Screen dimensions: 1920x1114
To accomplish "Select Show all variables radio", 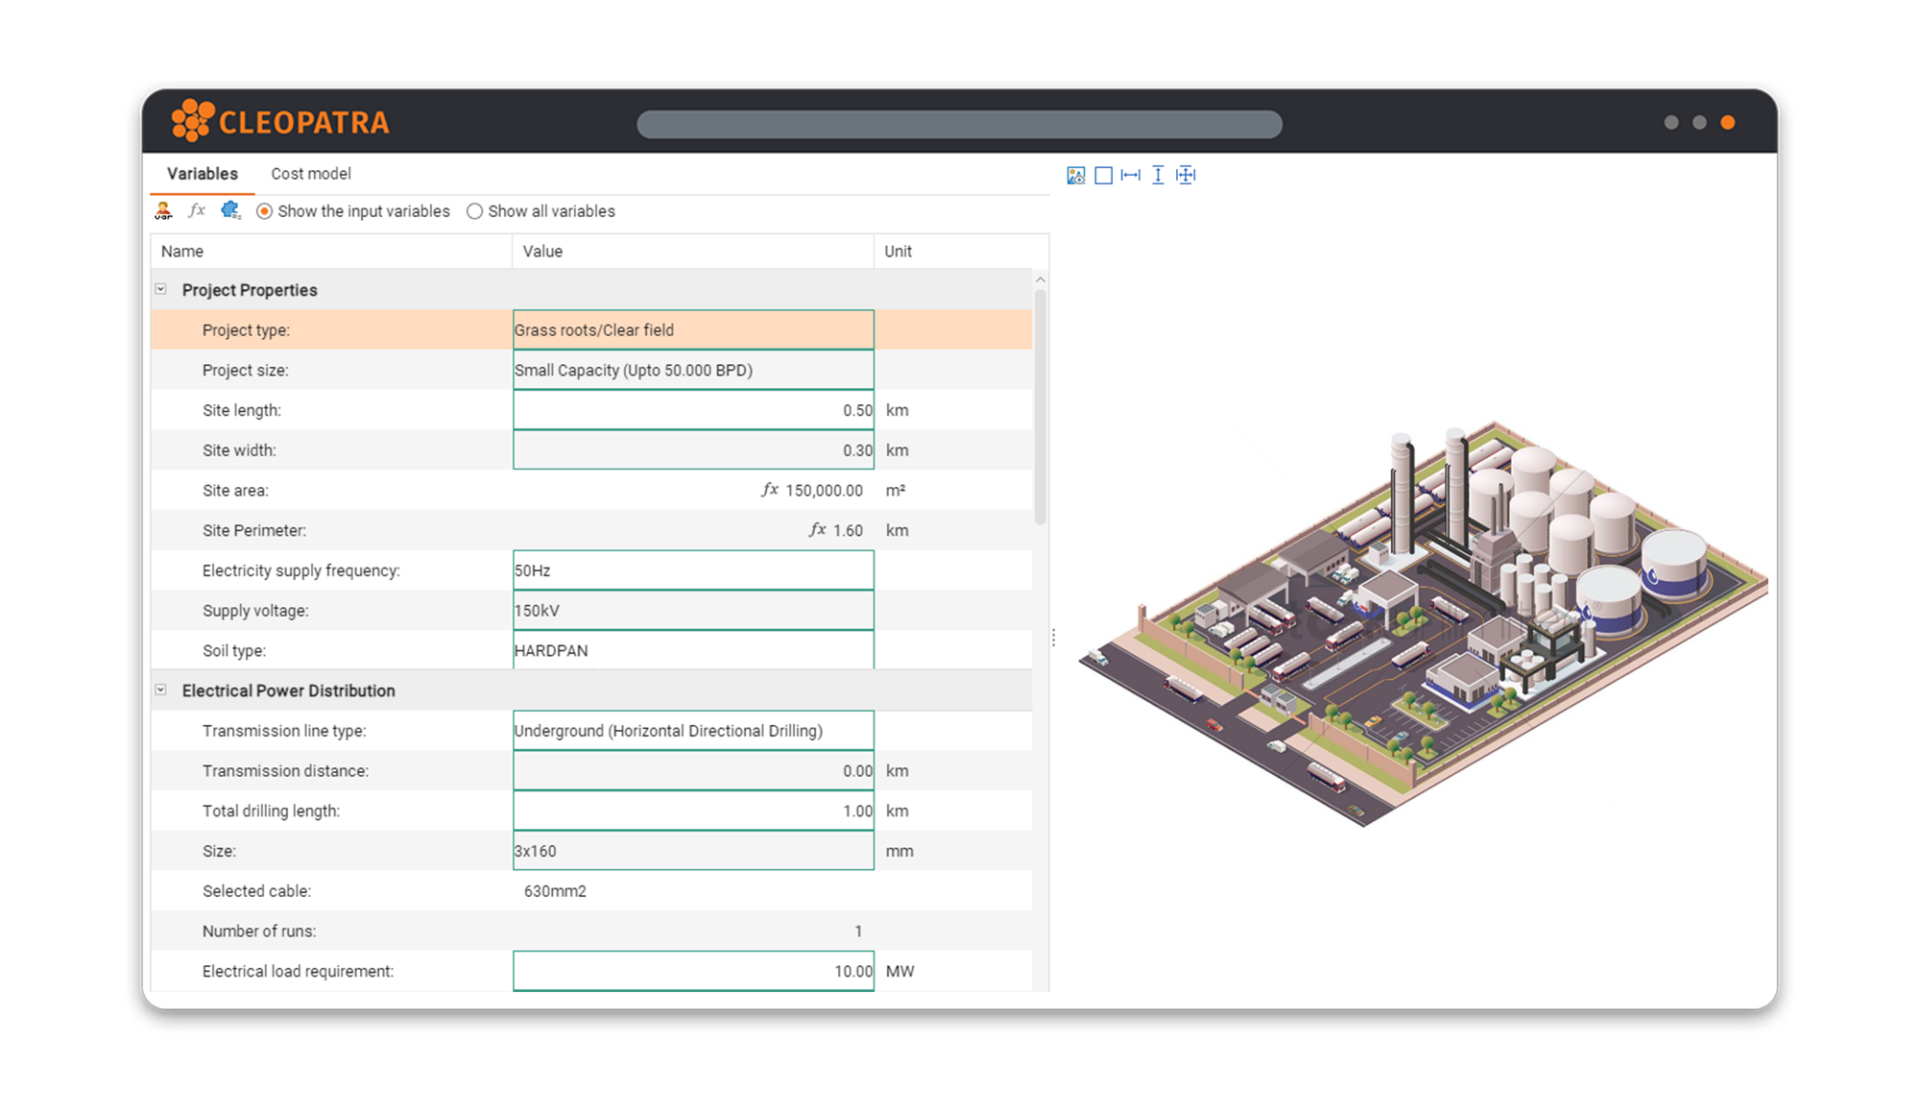I will 475,211.
